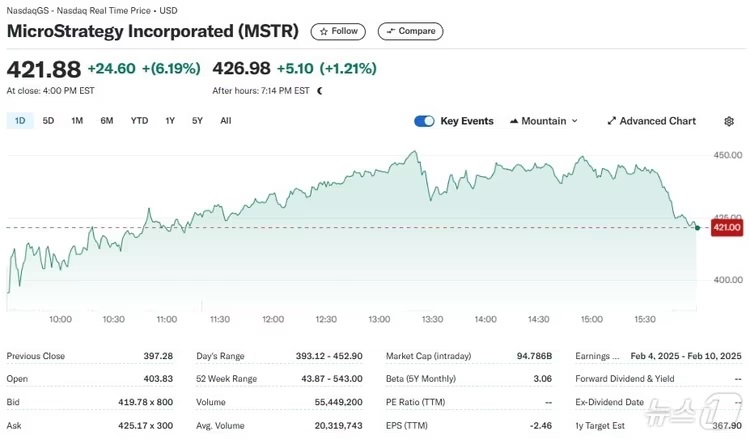Click the Mountain chart type icon
The height and width of the screenshot is (439, 750).
click(x=514, y=121)
